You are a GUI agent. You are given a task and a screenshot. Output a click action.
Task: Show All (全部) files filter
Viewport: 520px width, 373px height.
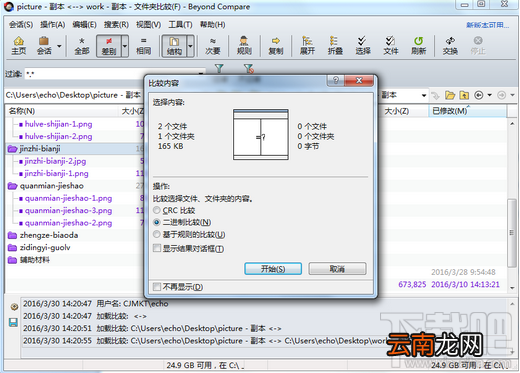[82, 45]
